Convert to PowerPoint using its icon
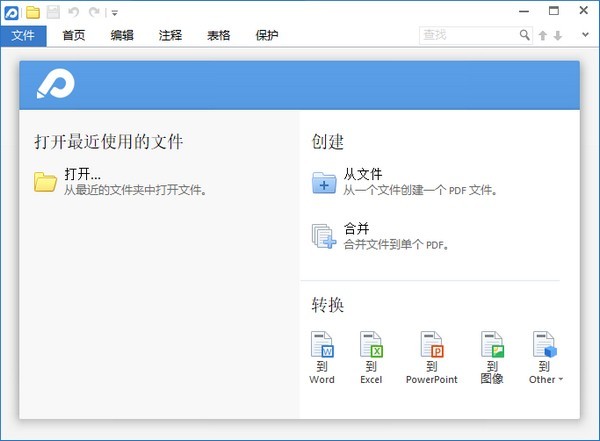 [432, 344]
